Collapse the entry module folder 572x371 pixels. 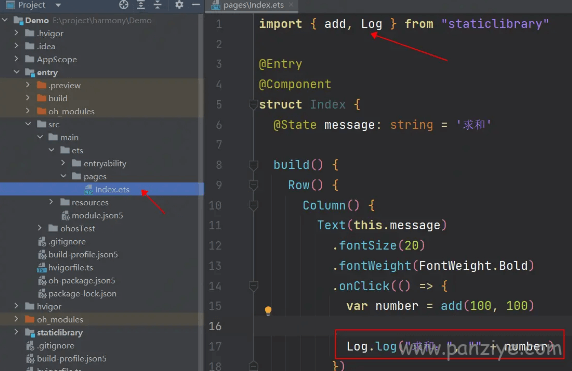click(16, 72)
